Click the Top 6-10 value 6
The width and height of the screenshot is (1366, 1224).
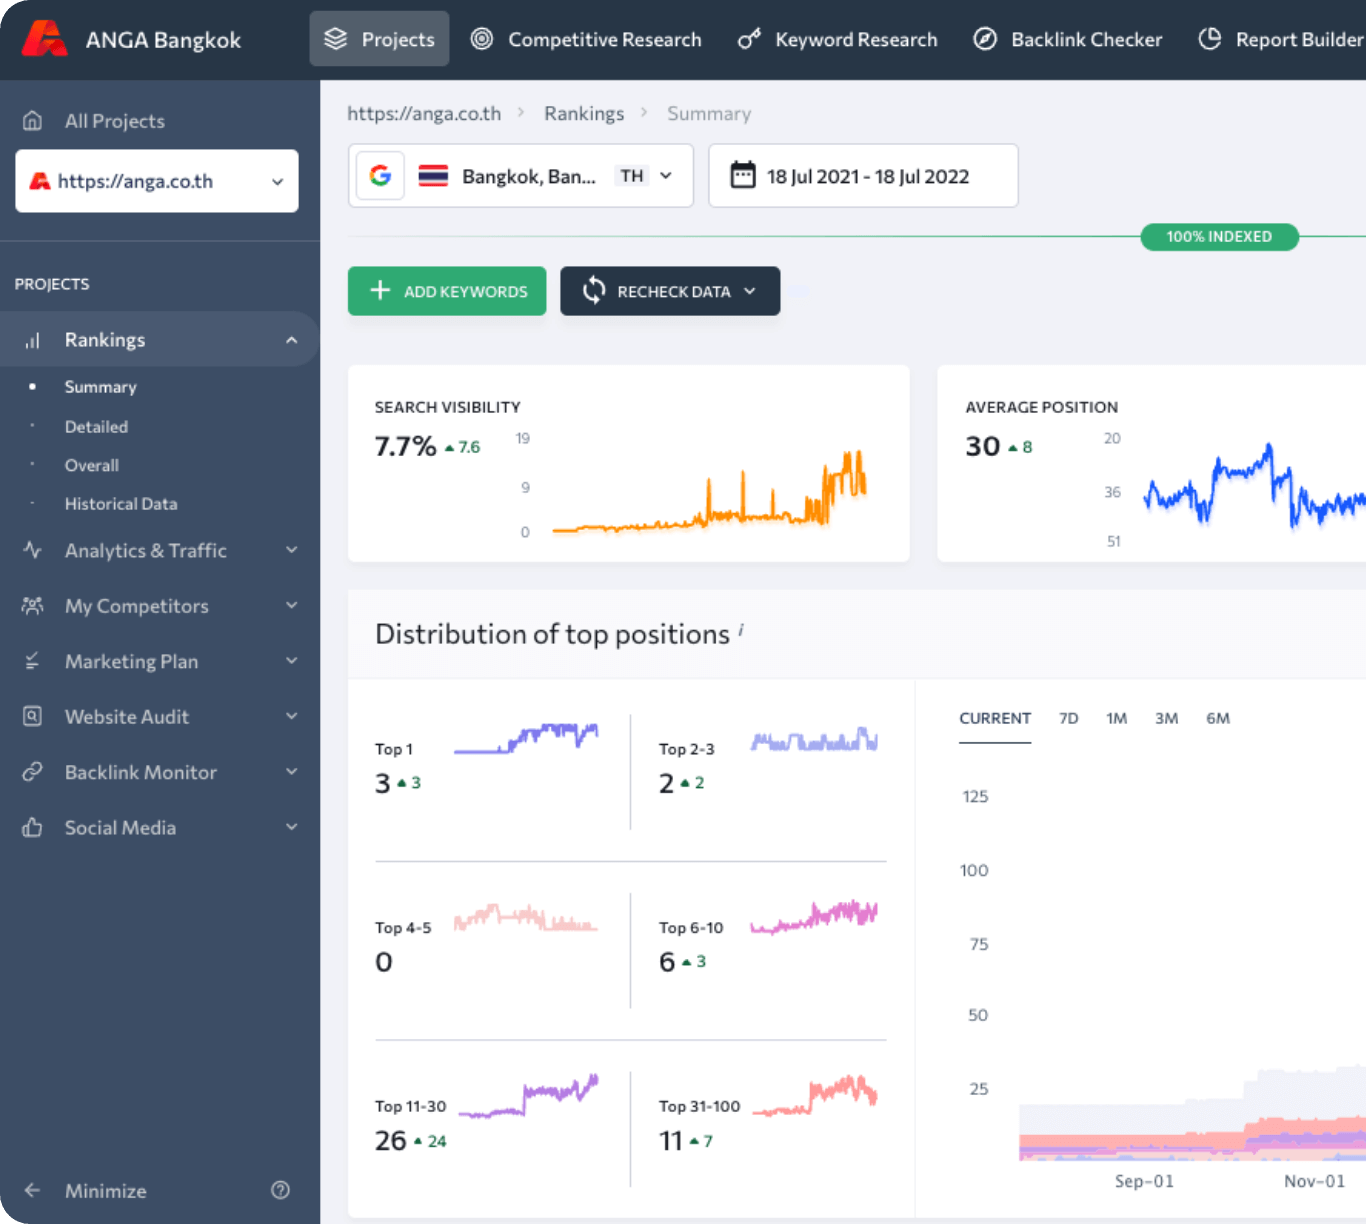tap(667, 962)
